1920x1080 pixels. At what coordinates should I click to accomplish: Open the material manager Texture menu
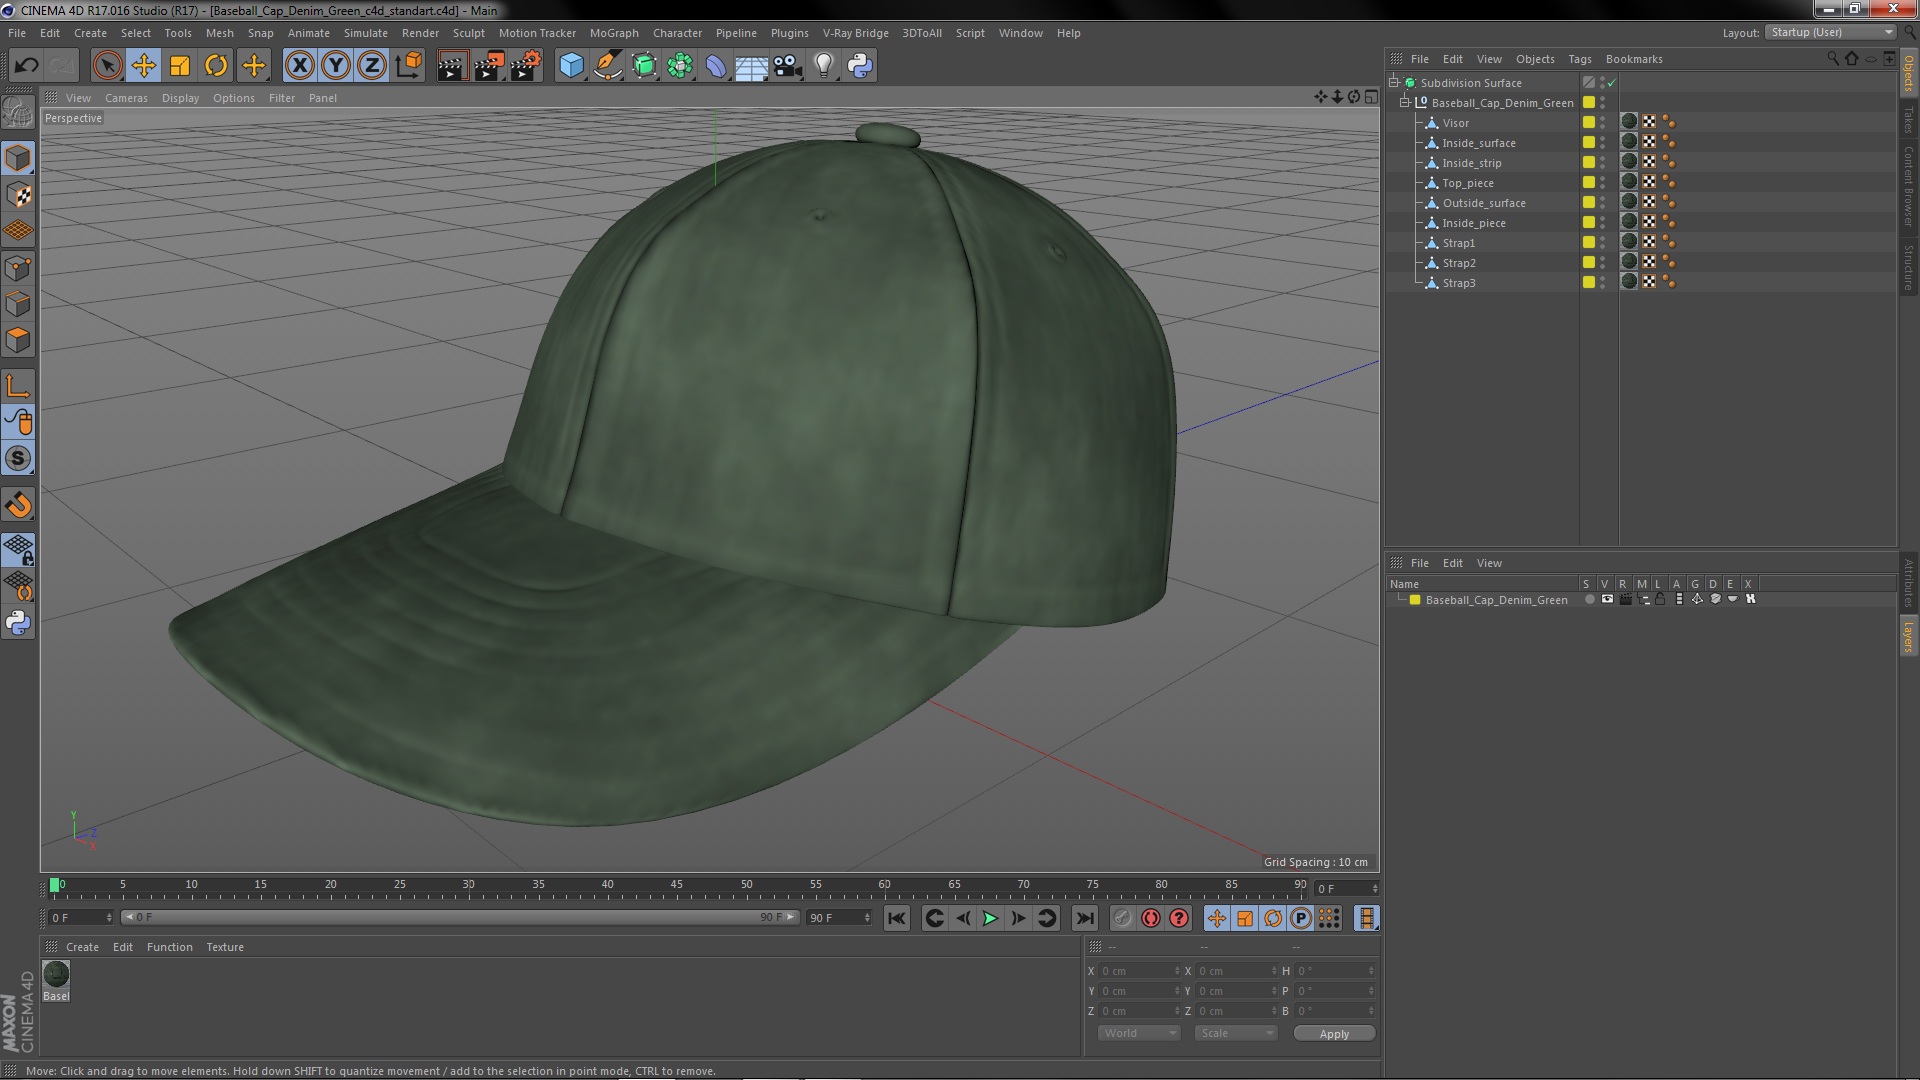pos(225,947)
